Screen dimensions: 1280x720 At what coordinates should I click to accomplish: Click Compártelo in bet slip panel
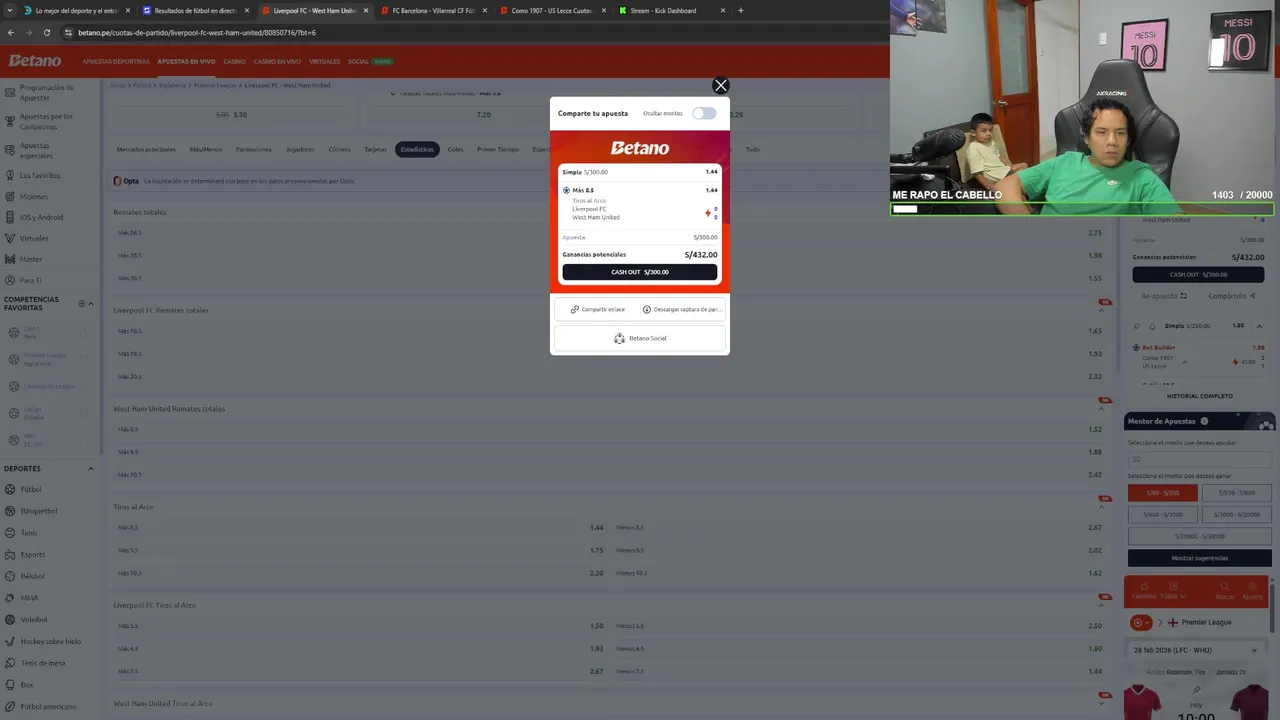1232,296
